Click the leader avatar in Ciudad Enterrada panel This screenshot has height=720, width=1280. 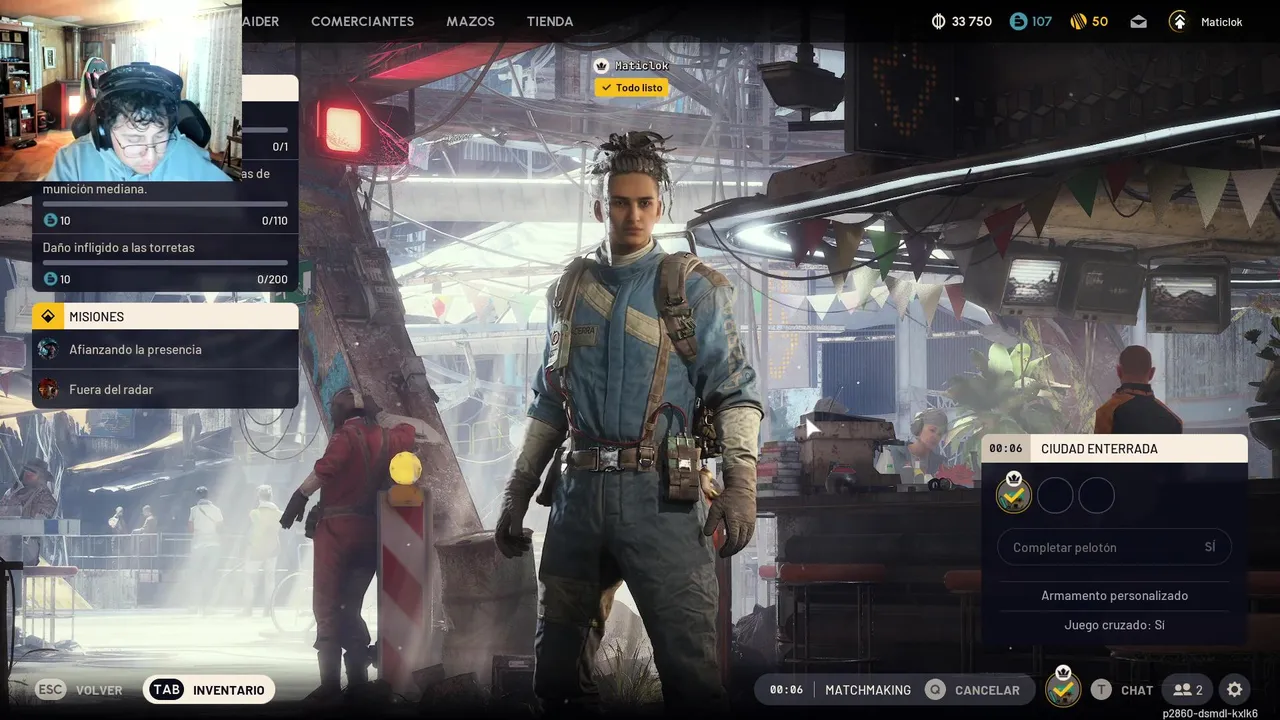point(1014,493)
